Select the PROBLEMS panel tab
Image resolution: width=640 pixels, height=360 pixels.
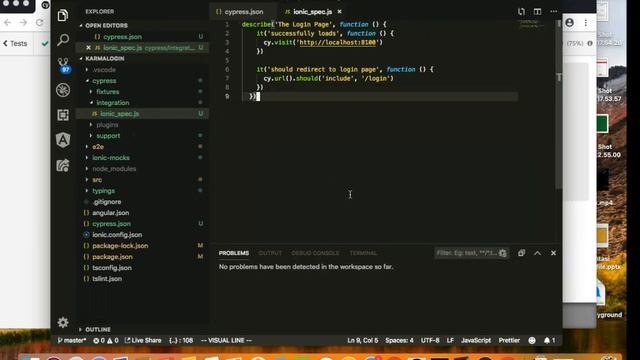[233, 253]
